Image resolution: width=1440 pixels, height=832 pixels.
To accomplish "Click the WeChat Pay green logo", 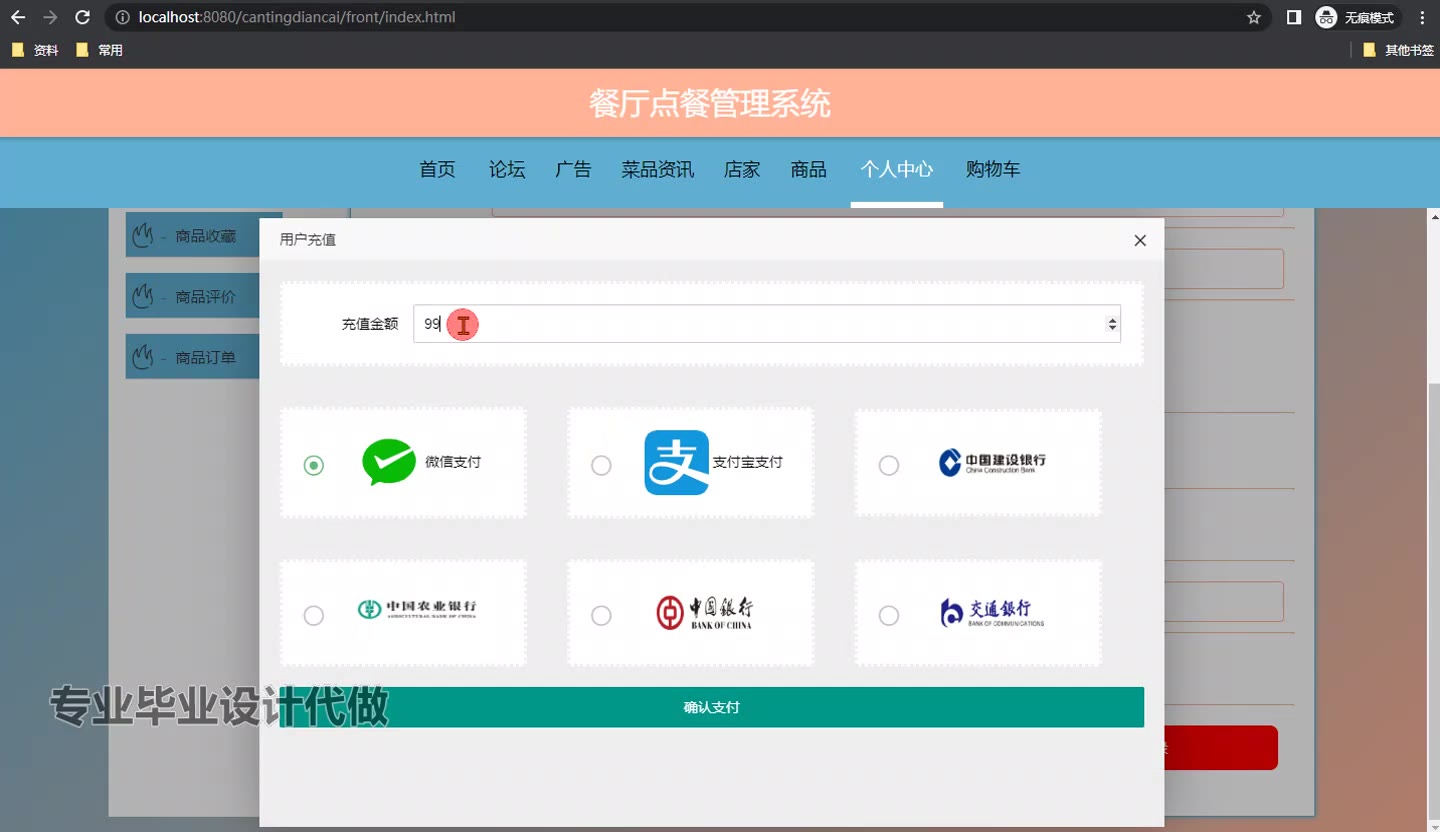I will click(388, 462).
